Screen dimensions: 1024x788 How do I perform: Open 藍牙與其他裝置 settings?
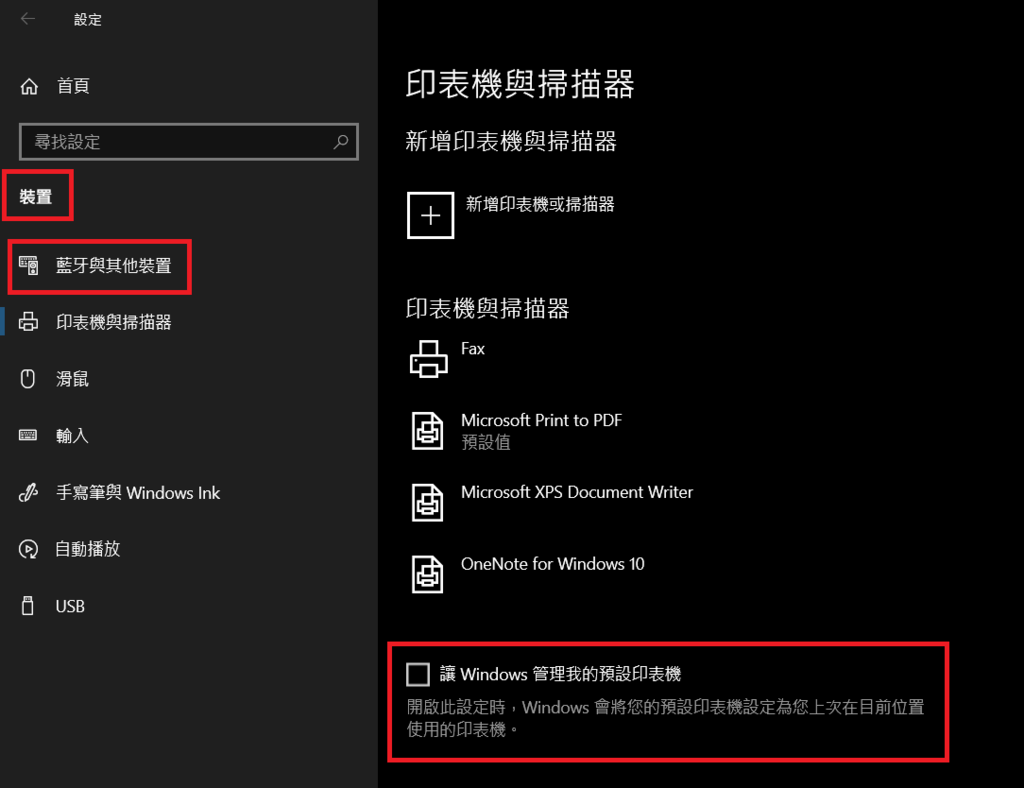point(113,266)
